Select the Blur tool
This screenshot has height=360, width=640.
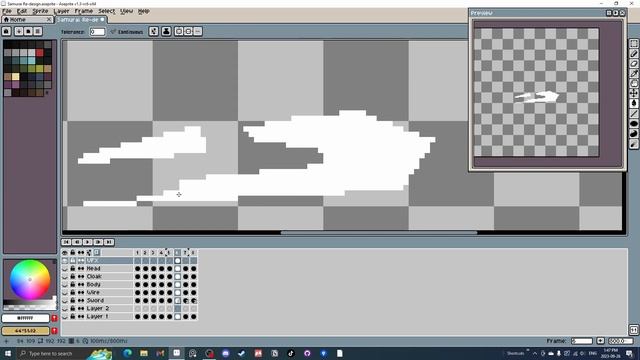(x=633, y=144)
